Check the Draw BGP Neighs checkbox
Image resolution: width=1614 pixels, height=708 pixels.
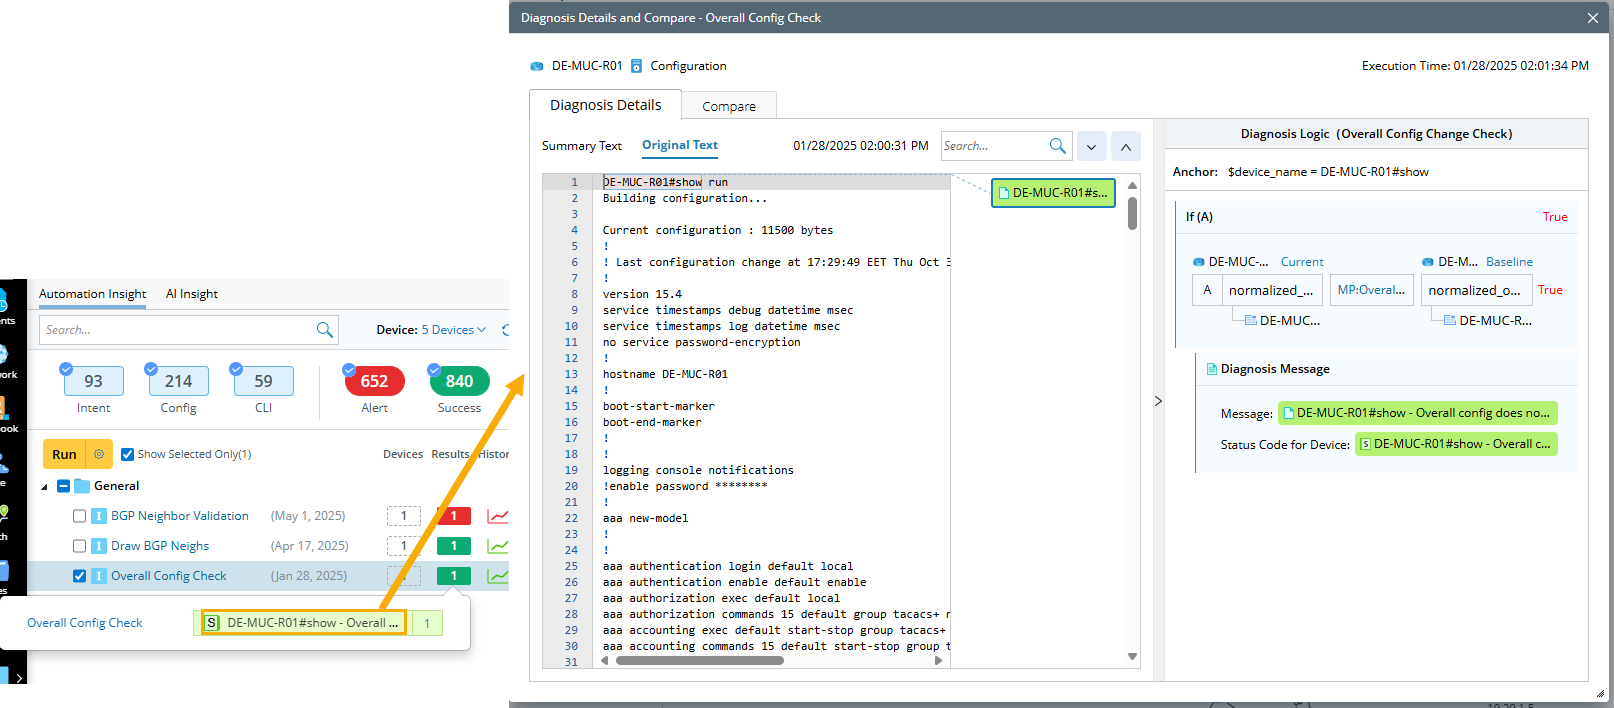coord(79,546)
